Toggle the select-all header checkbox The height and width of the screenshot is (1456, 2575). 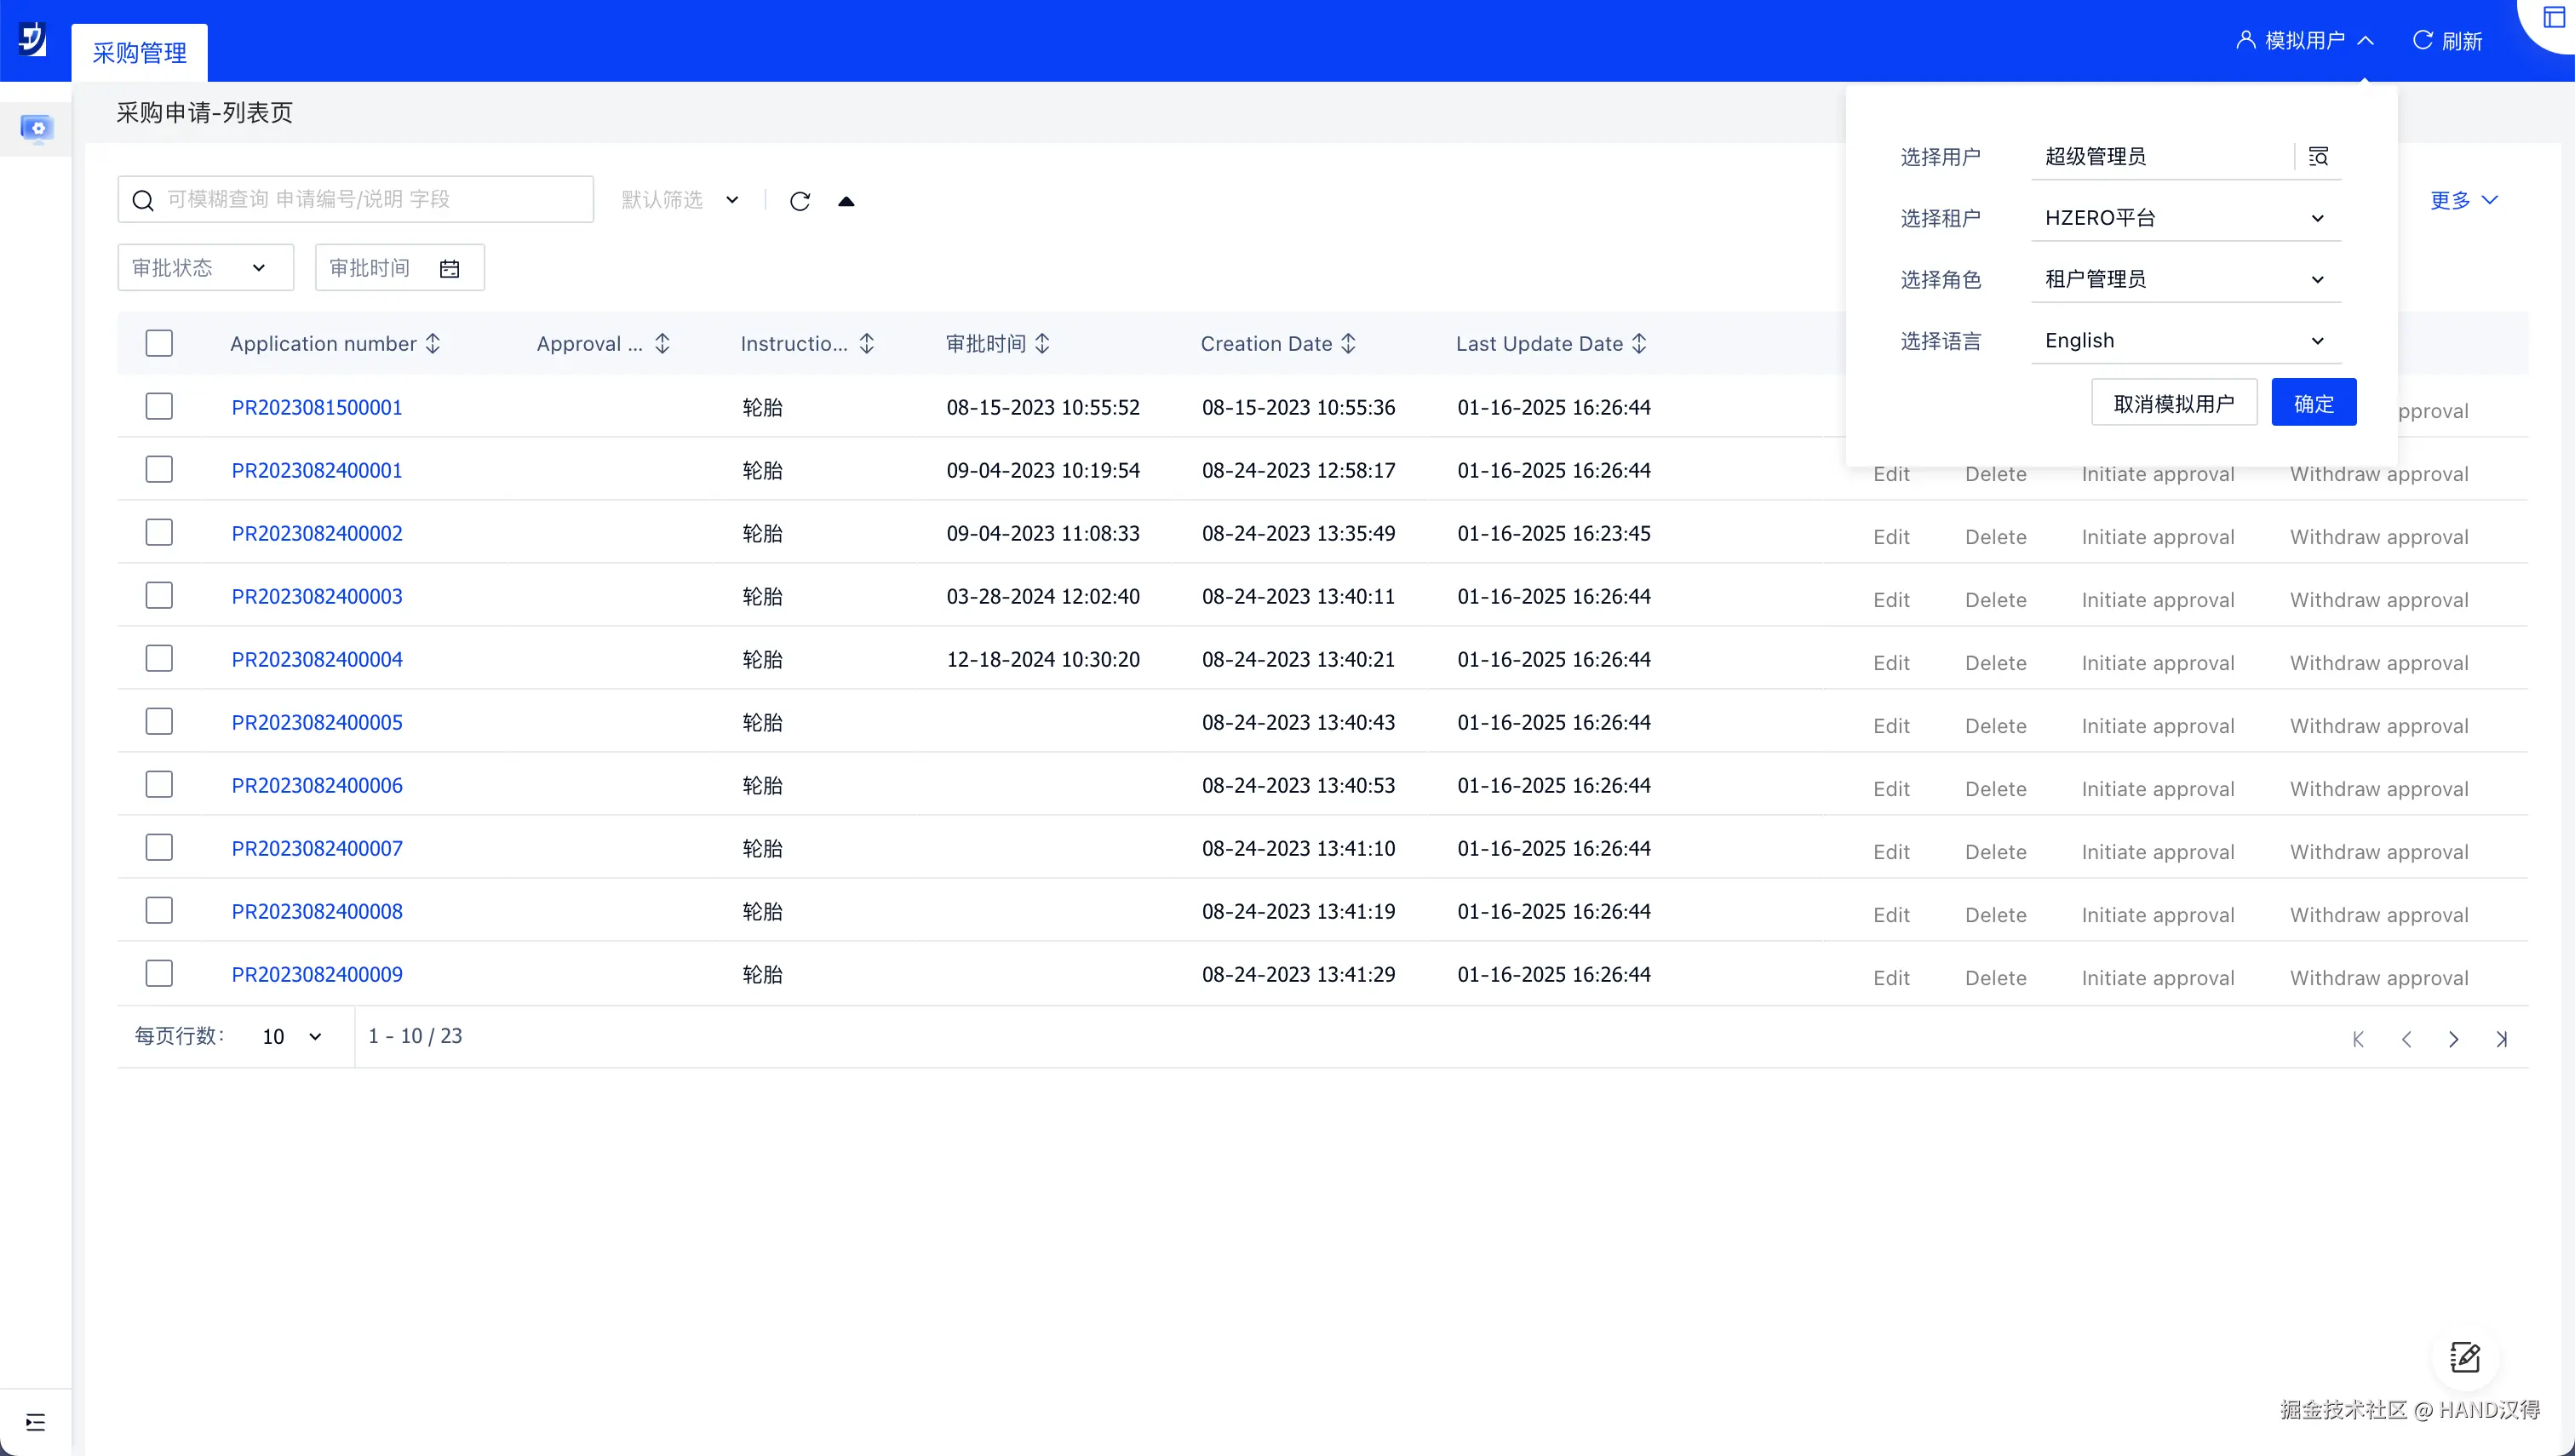point(159,343)
